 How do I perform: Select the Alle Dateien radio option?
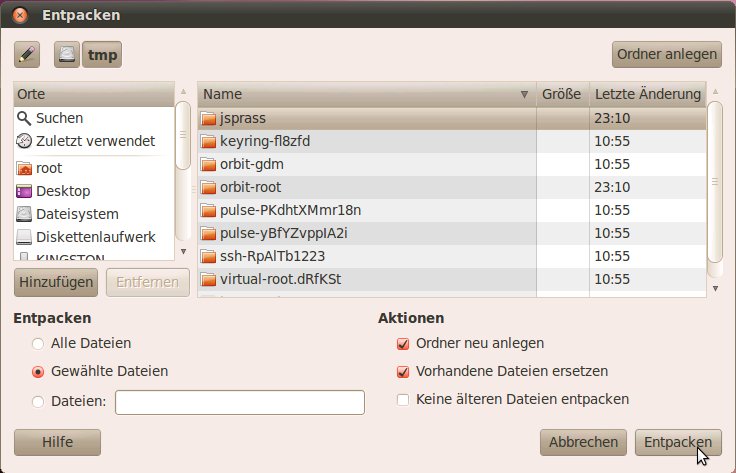point(38,343)
